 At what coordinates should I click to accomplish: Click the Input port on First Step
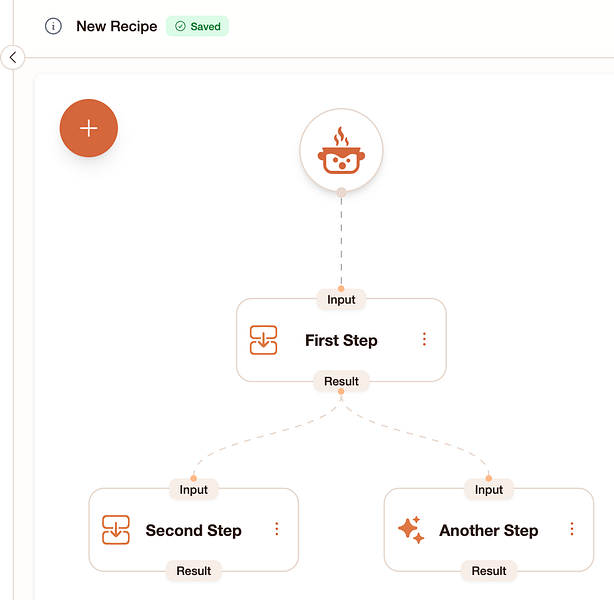coord(341,300)
